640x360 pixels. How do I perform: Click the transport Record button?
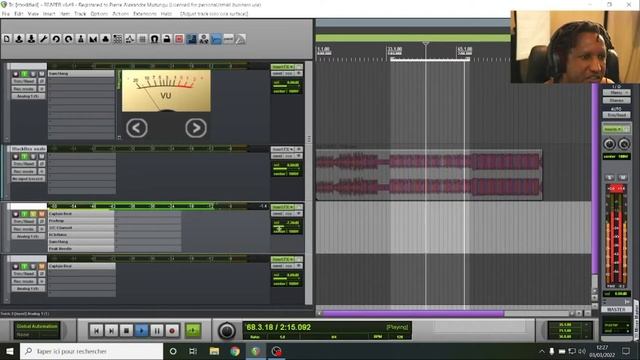tap(172, 331)
